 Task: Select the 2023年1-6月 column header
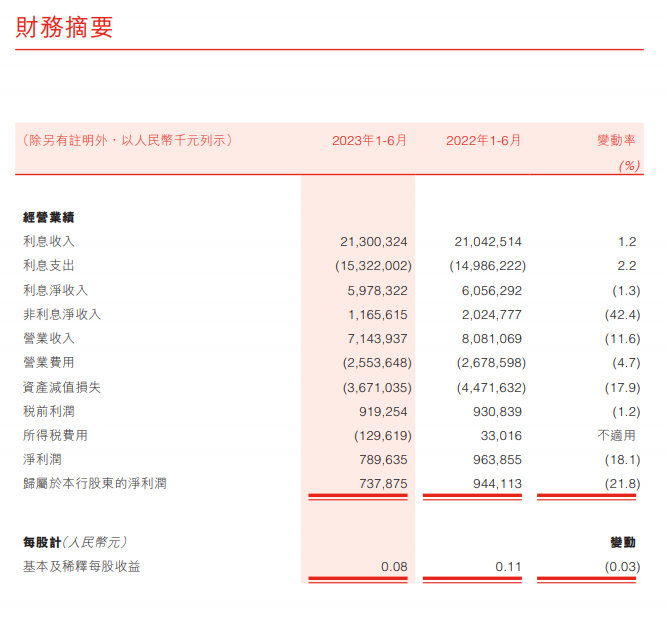click(369, 141)
